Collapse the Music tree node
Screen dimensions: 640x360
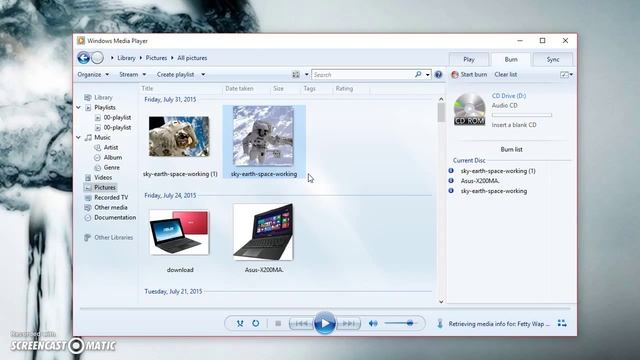pos(78,138)
